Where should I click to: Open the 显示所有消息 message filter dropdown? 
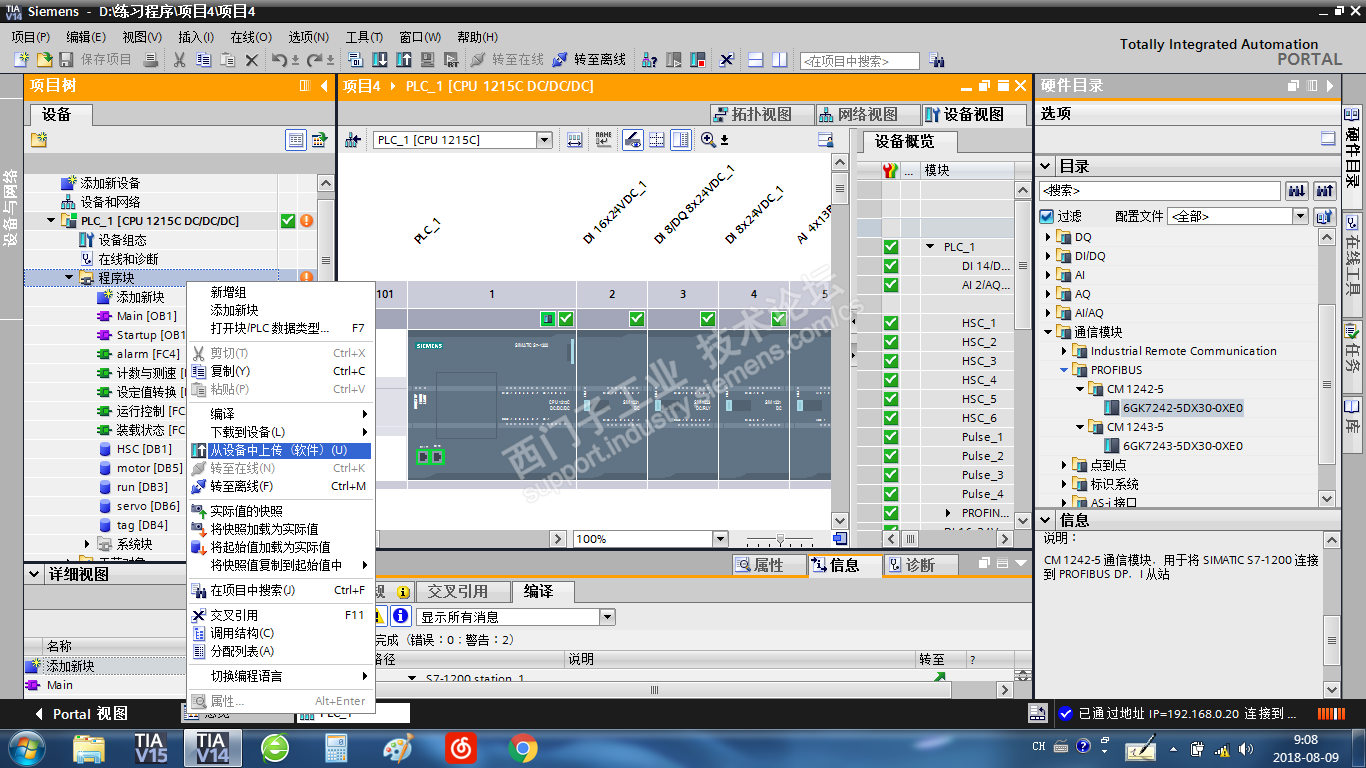(x=607, y=617)
